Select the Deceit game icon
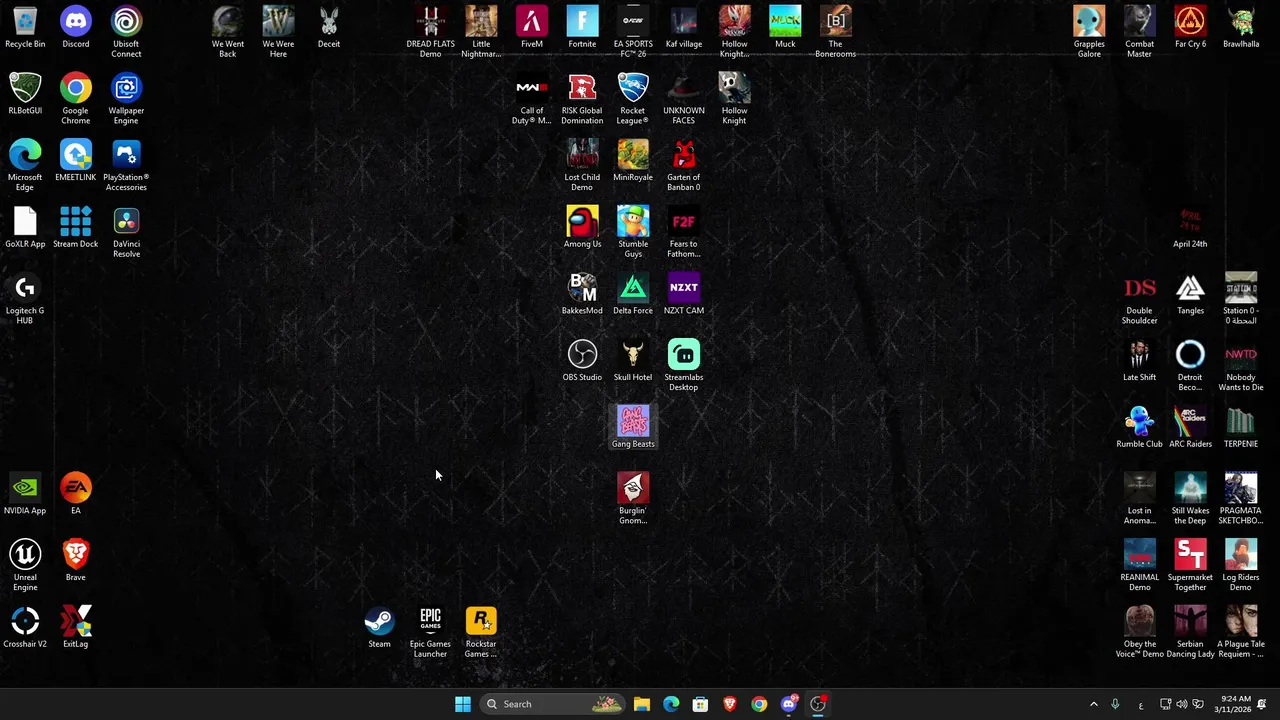The width and height of the screenshot is (1280, 720). click(329, 28)
